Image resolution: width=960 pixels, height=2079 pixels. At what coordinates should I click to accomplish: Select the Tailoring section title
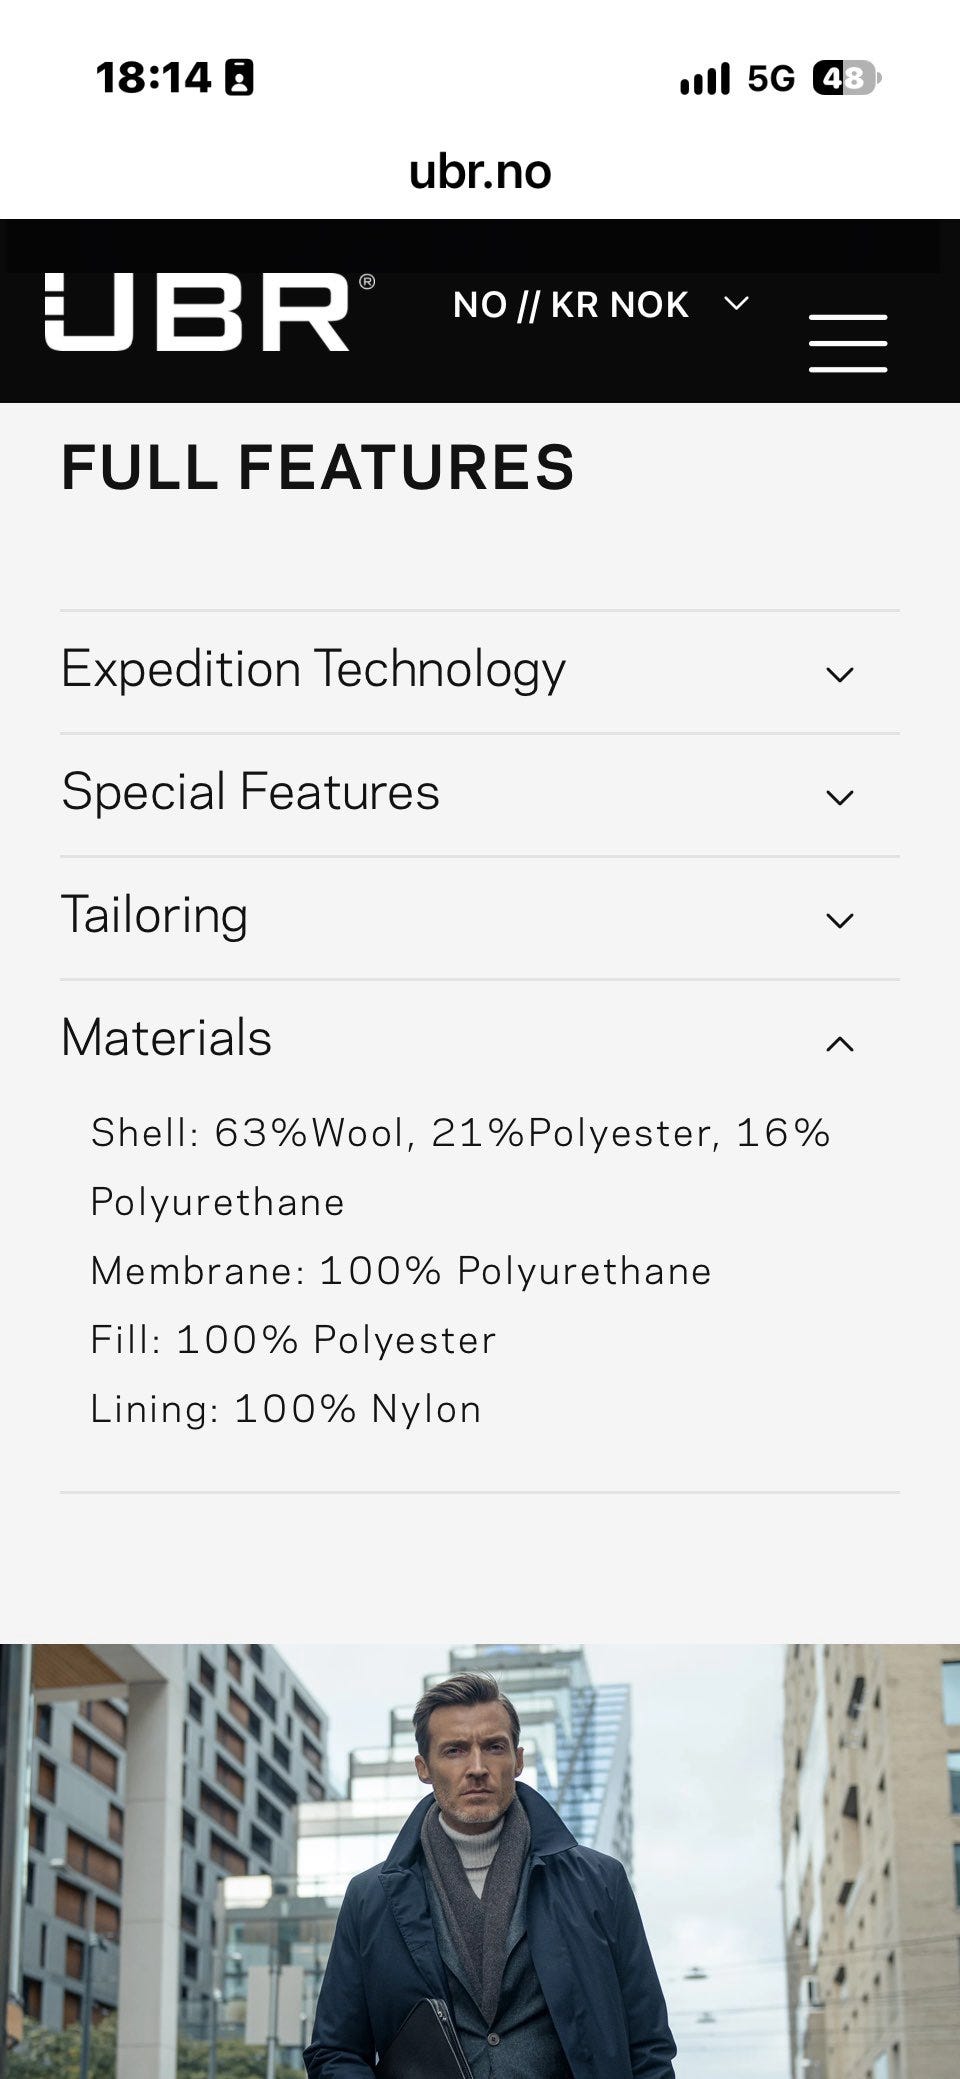(154, 915)
